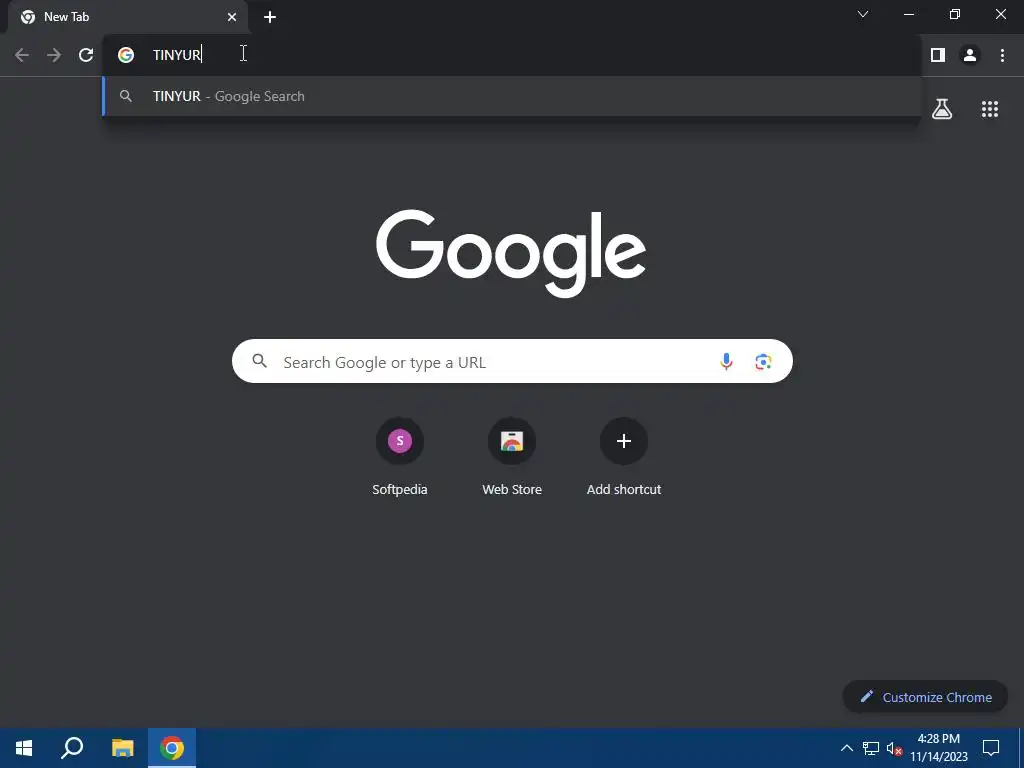Click the muted volume tray icon
1024x768 pixels.
pyautogui.click(x=894, y=748)
